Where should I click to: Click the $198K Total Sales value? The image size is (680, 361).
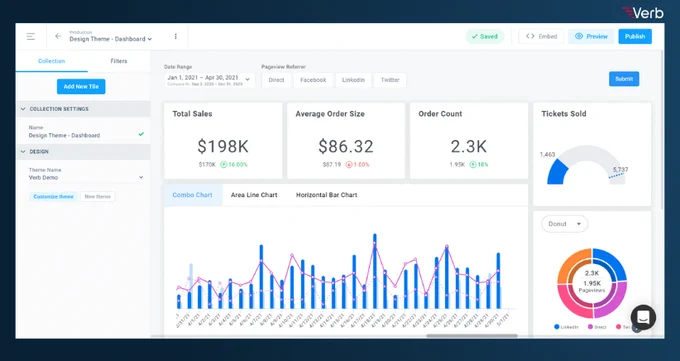coord(223,146)
